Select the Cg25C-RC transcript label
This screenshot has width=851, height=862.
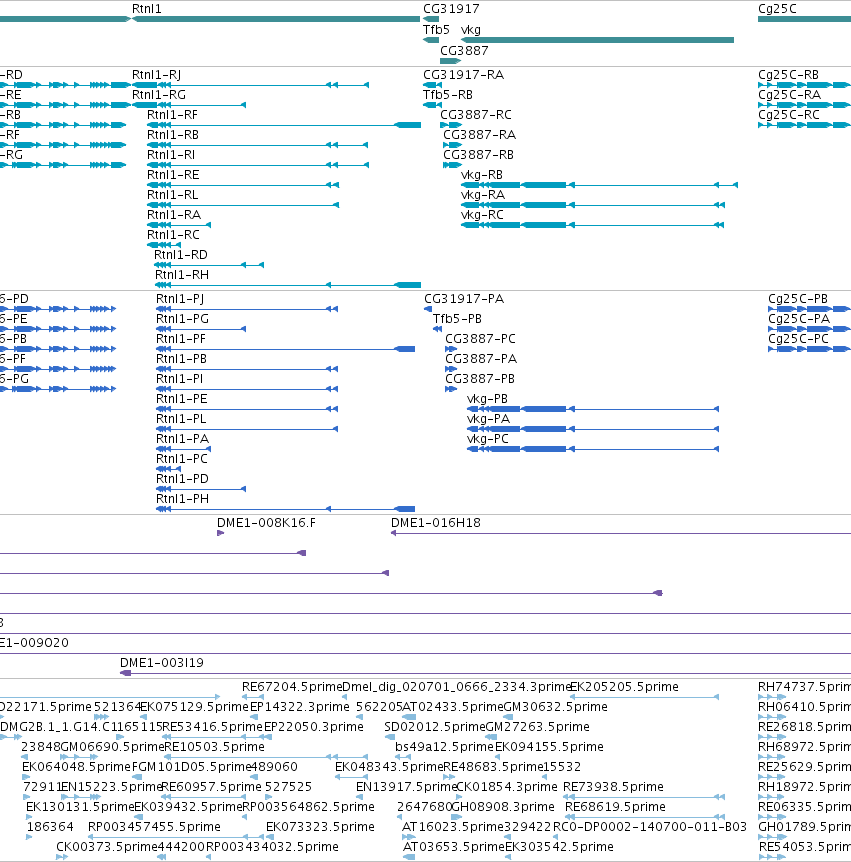click(x=789, y=115)
